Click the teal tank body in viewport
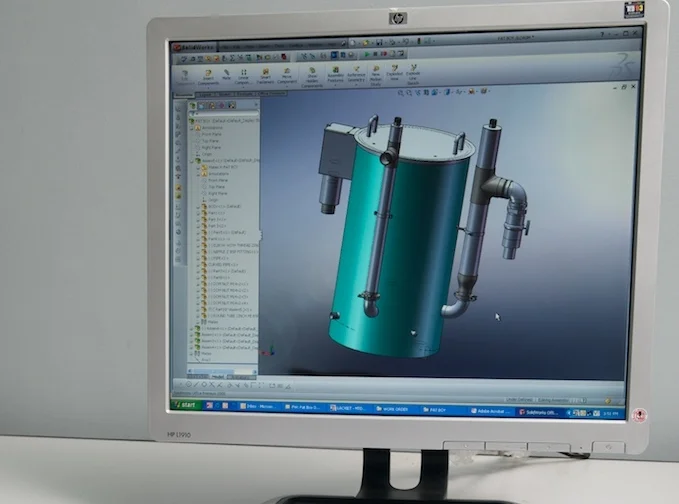Viewport: 679px width, 504px height. tap(416, 242)
